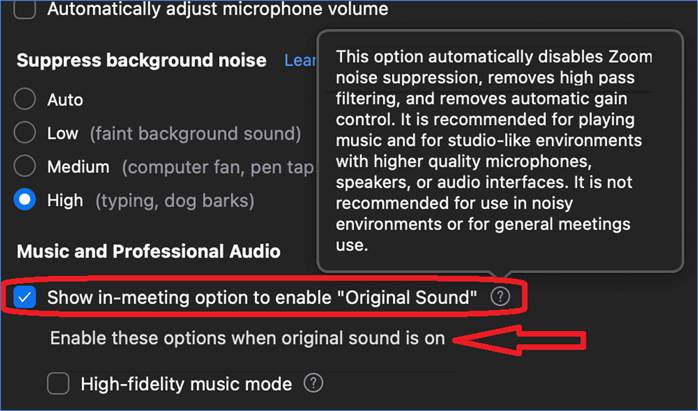
Task: Click the red arrow annotation
Action: pyautogui.click(x=518, y=340)
